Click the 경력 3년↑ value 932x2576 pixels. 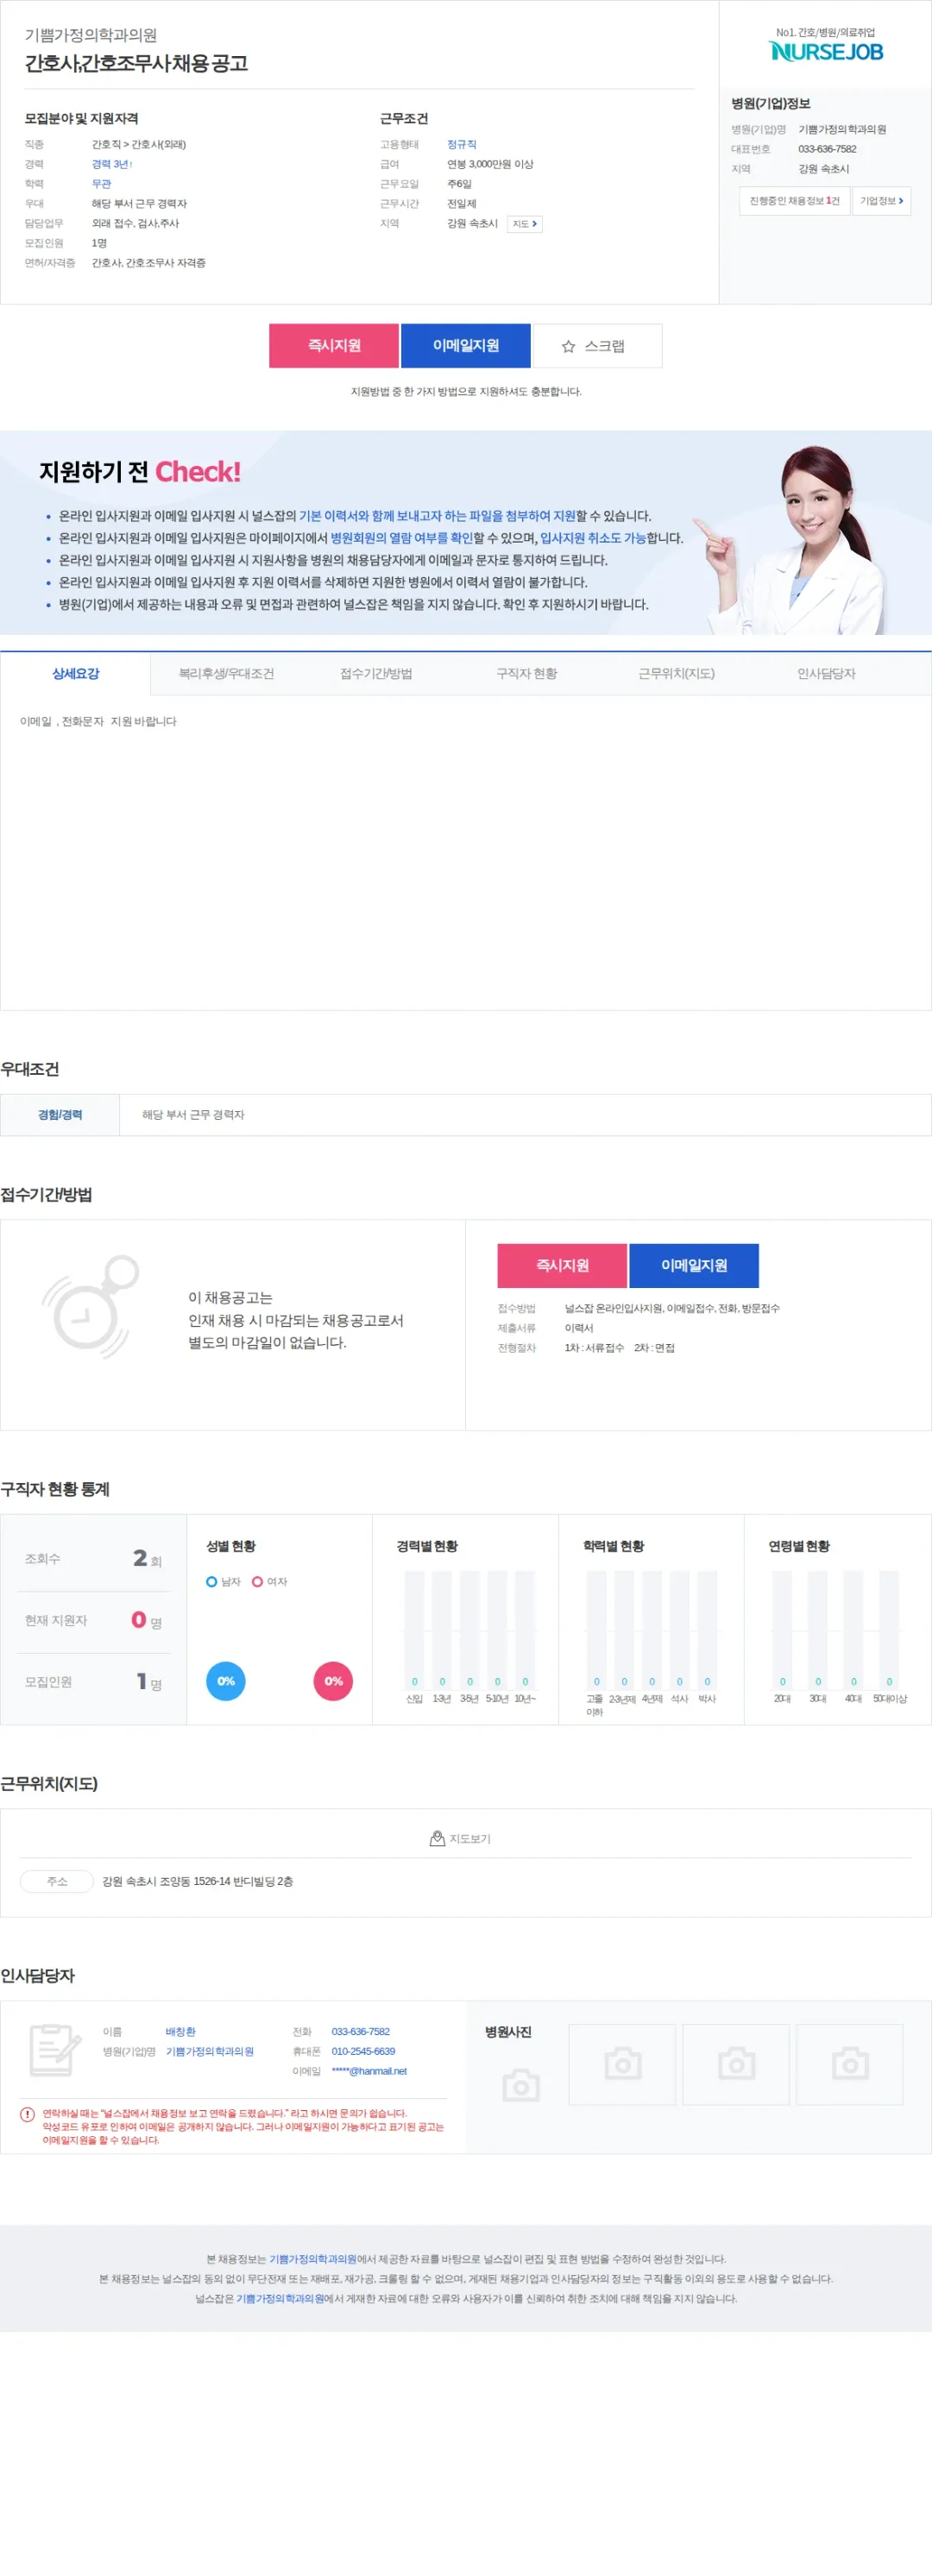(x=112, y=164)
